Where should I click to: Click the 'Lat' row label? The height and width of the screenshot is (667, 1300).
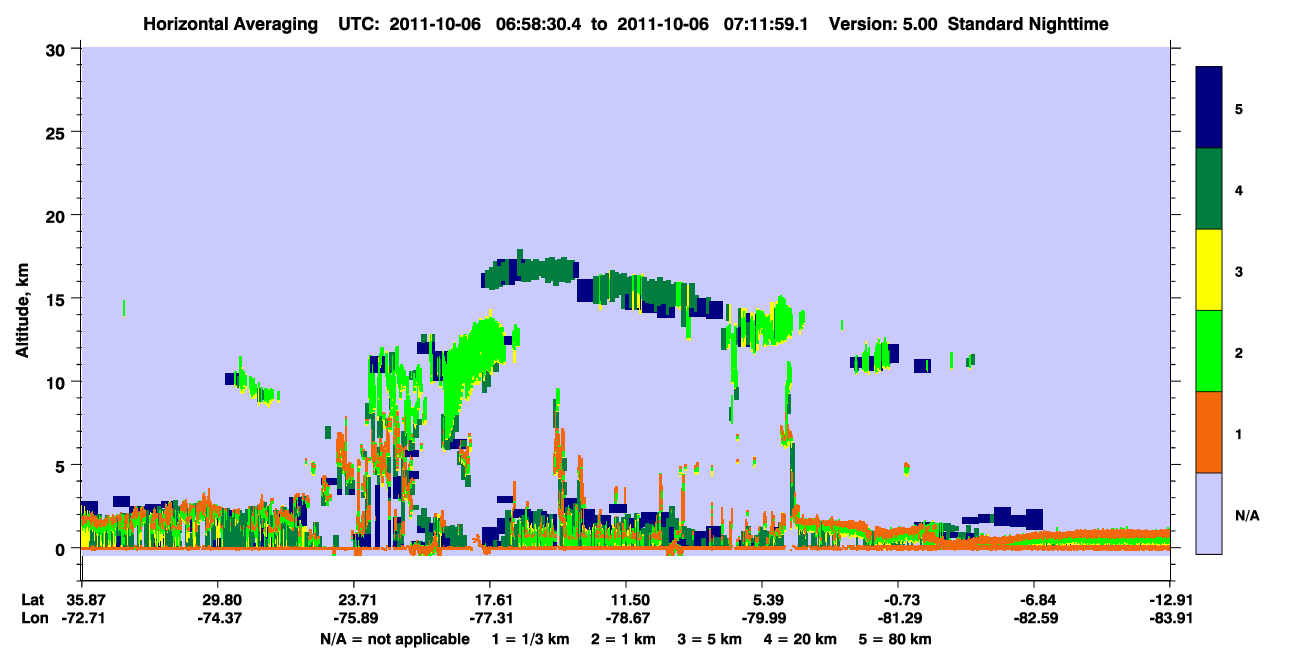pyautogui.click(x=32, y=600)
